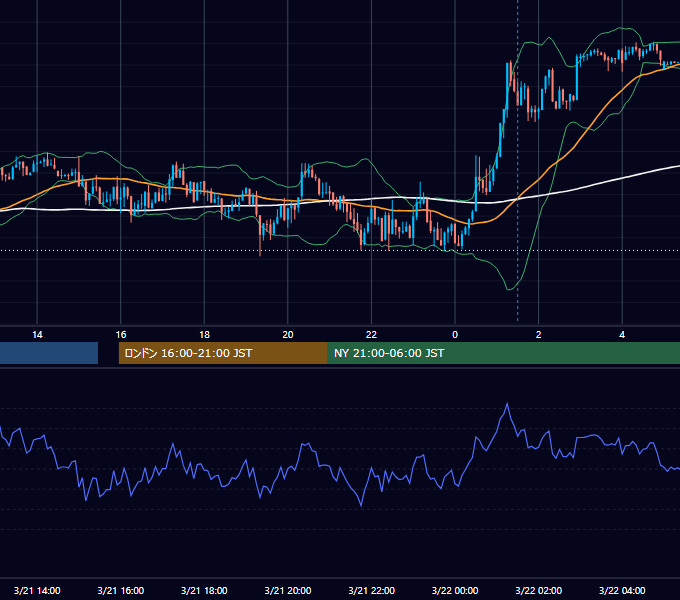
Task: Click the hour label 22 on price chart axis
Action: (371, 335)
